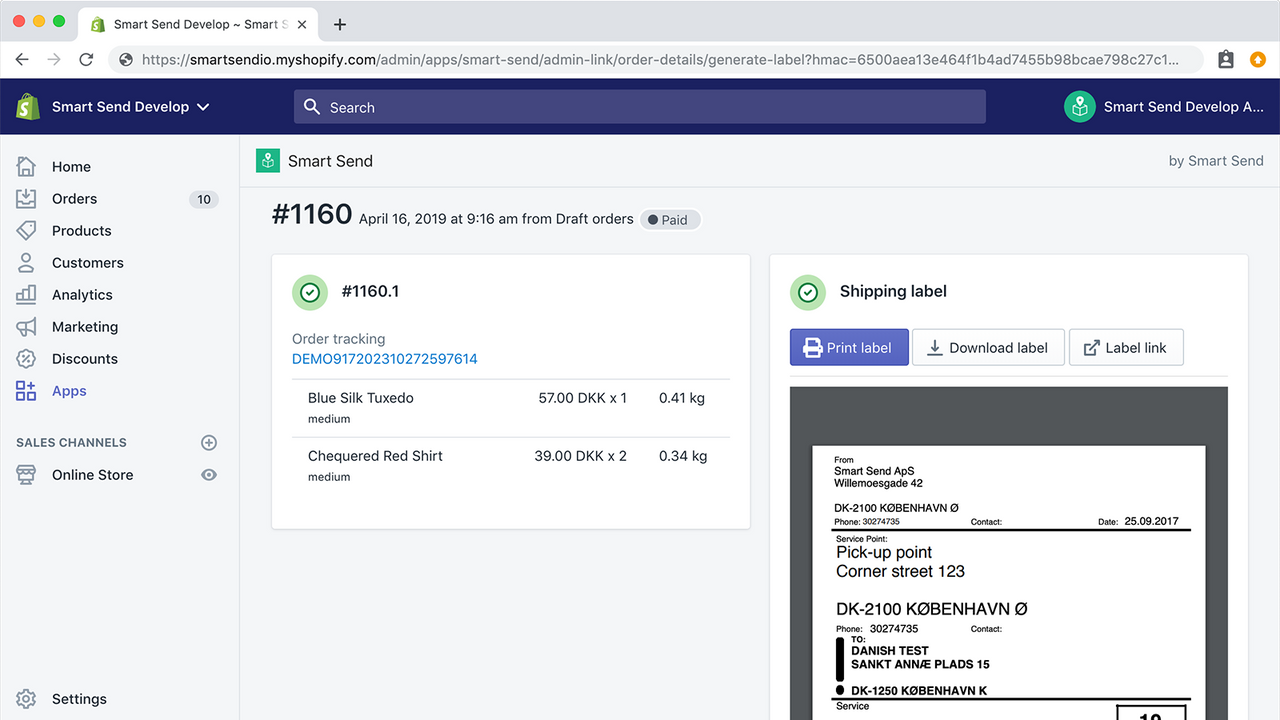
Task: Click the #1160.1 fulfilled checkmark icon
Action: click(310, 292)
